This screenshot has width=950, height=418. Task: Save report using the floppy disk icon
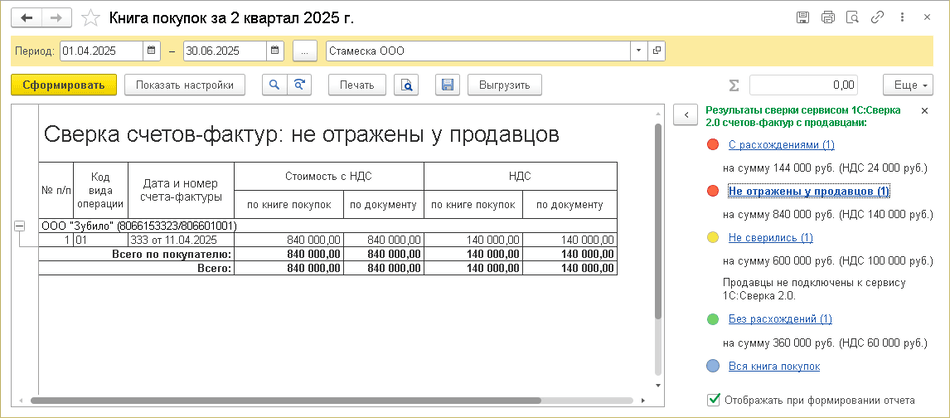coord(448,85)
